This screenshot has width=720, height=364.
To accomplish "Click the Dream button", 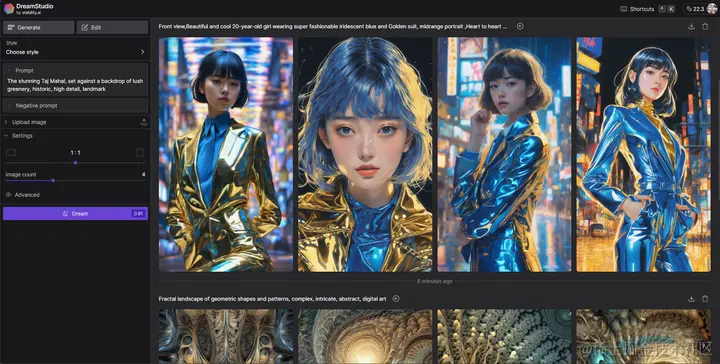I will click(x=75, y=213).
